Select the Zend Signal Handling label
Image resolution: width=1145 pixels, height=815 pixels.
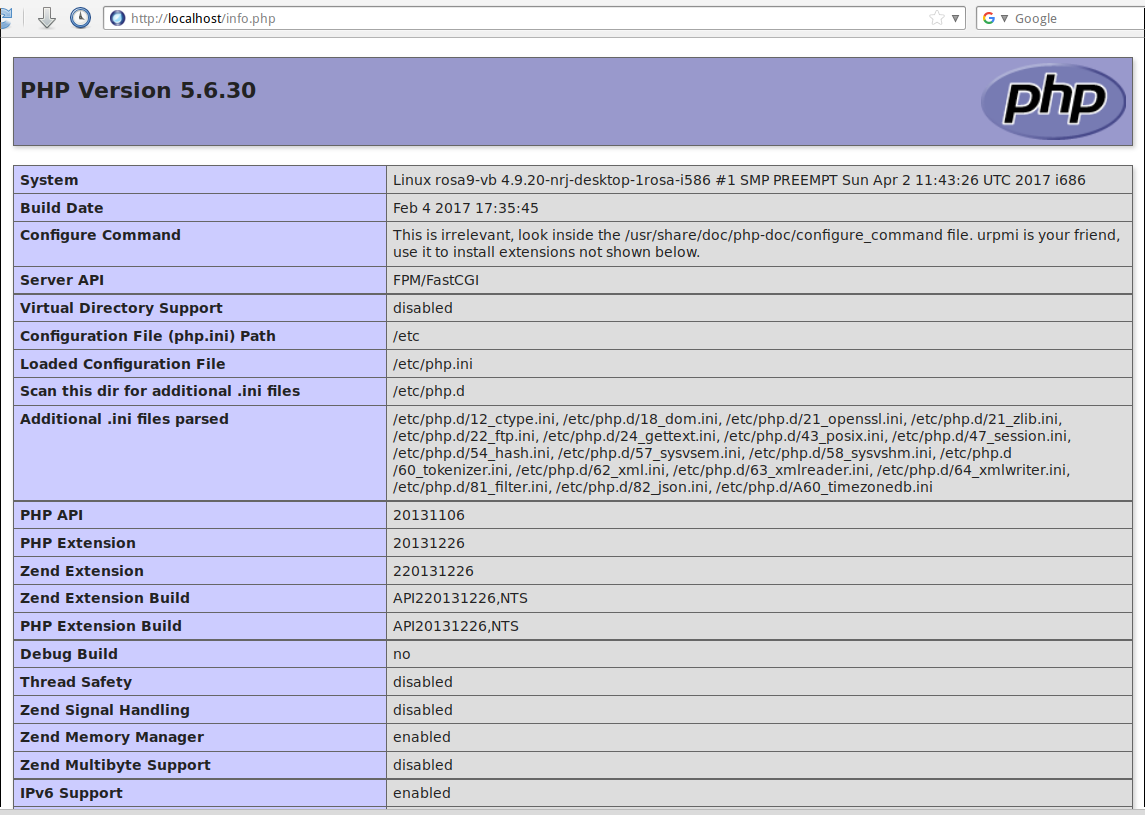(x=104, y=710)
